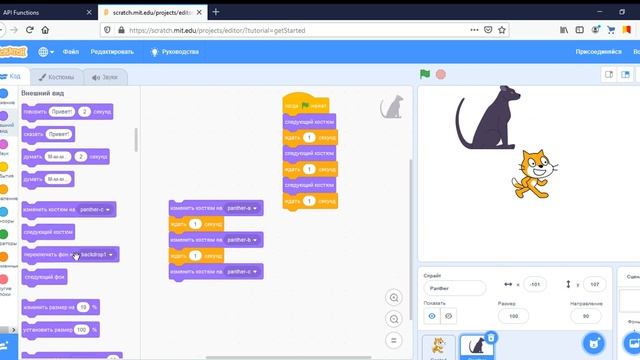
Task: Stop the project with the red stop button
Action: coord(441,74)
